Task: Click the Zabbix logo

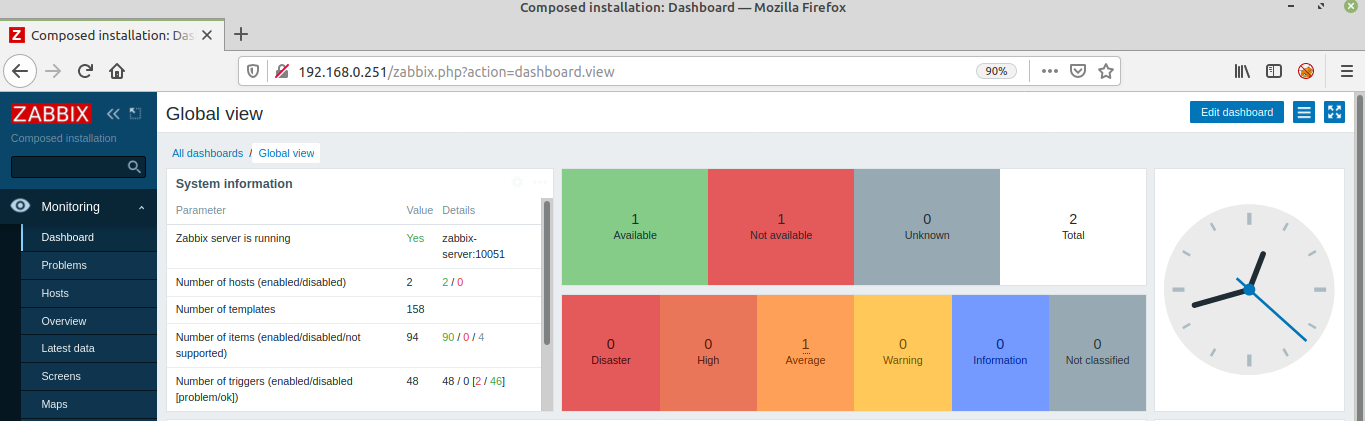Action: [51, 113]
